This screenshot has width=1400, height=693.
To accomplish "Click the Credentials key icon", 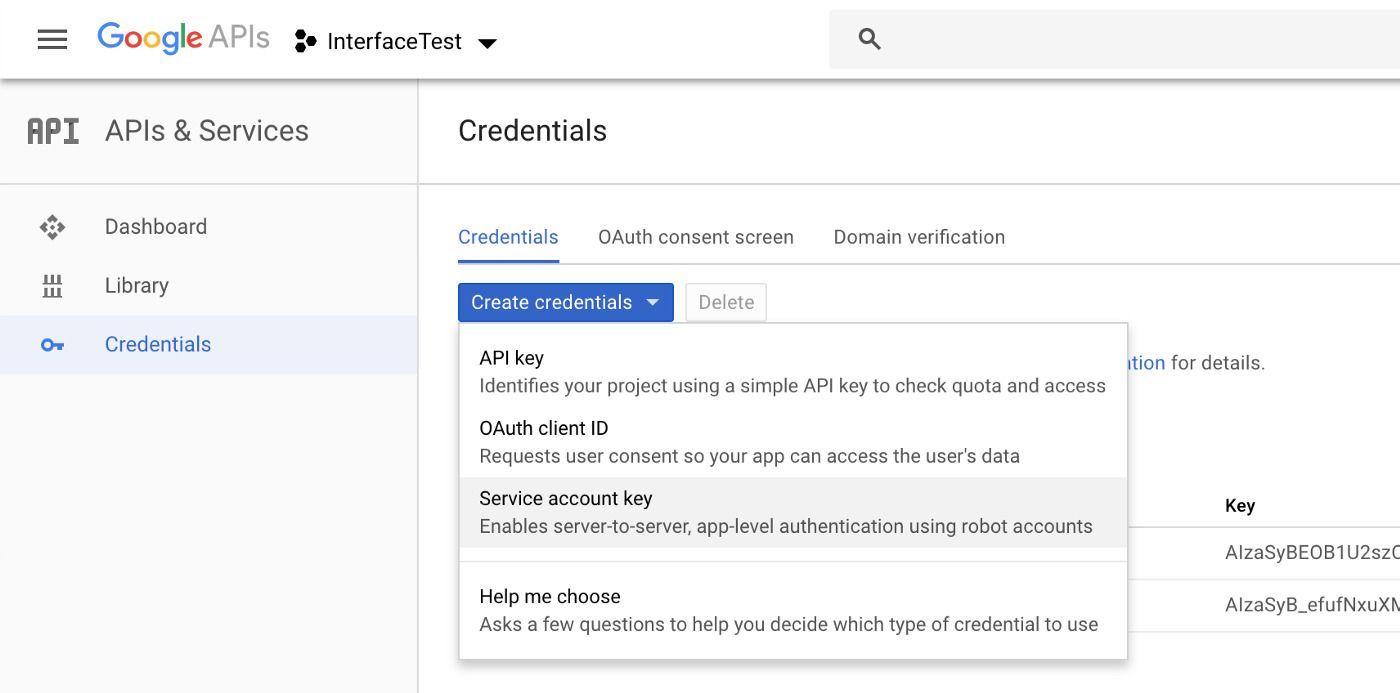I will click(52, 345).
